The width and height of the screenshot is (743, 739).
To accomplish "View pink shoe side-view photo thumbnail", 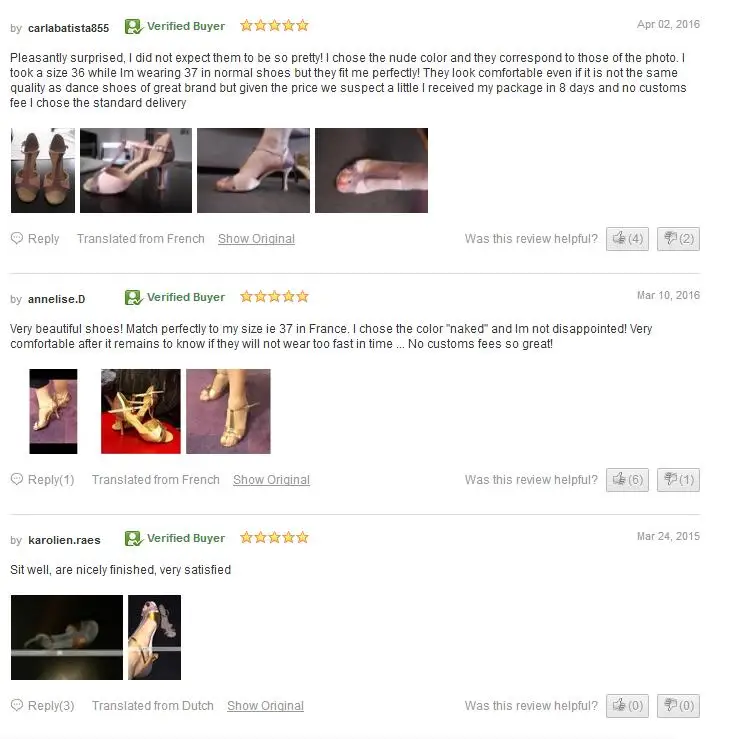I will click(x=136, y=171).
